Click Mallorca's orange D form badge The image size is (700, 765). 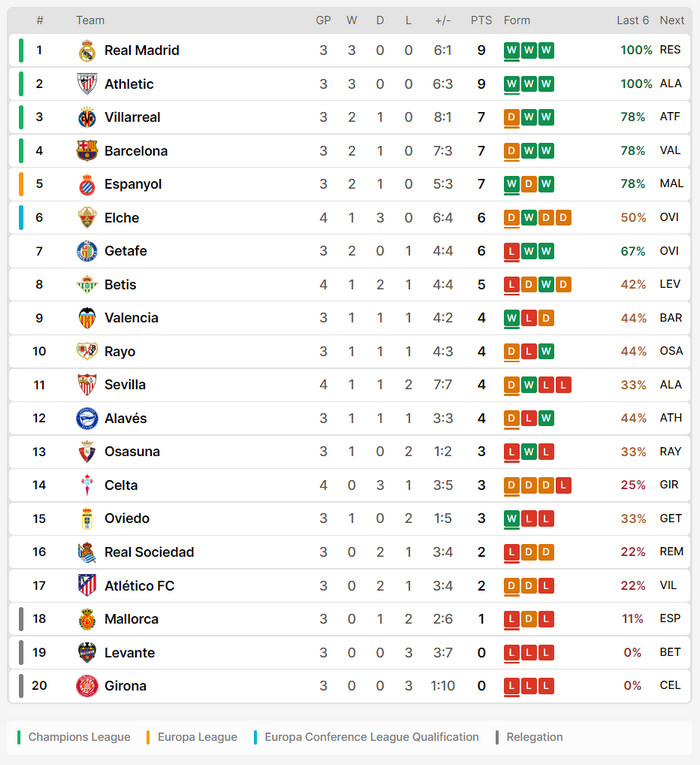(x=529, y=619)
